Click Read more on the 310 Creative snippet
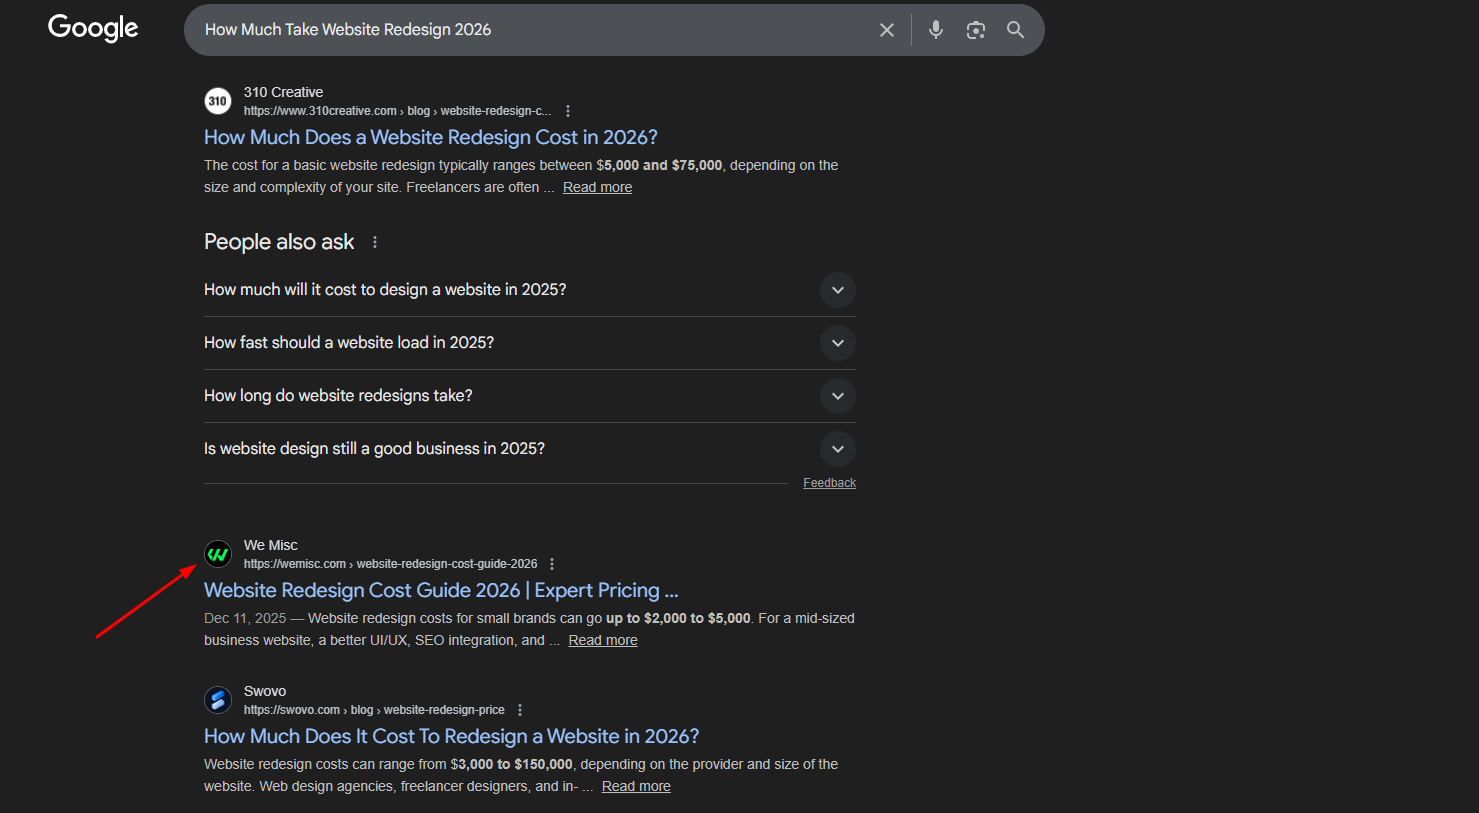 click(597, 188)
